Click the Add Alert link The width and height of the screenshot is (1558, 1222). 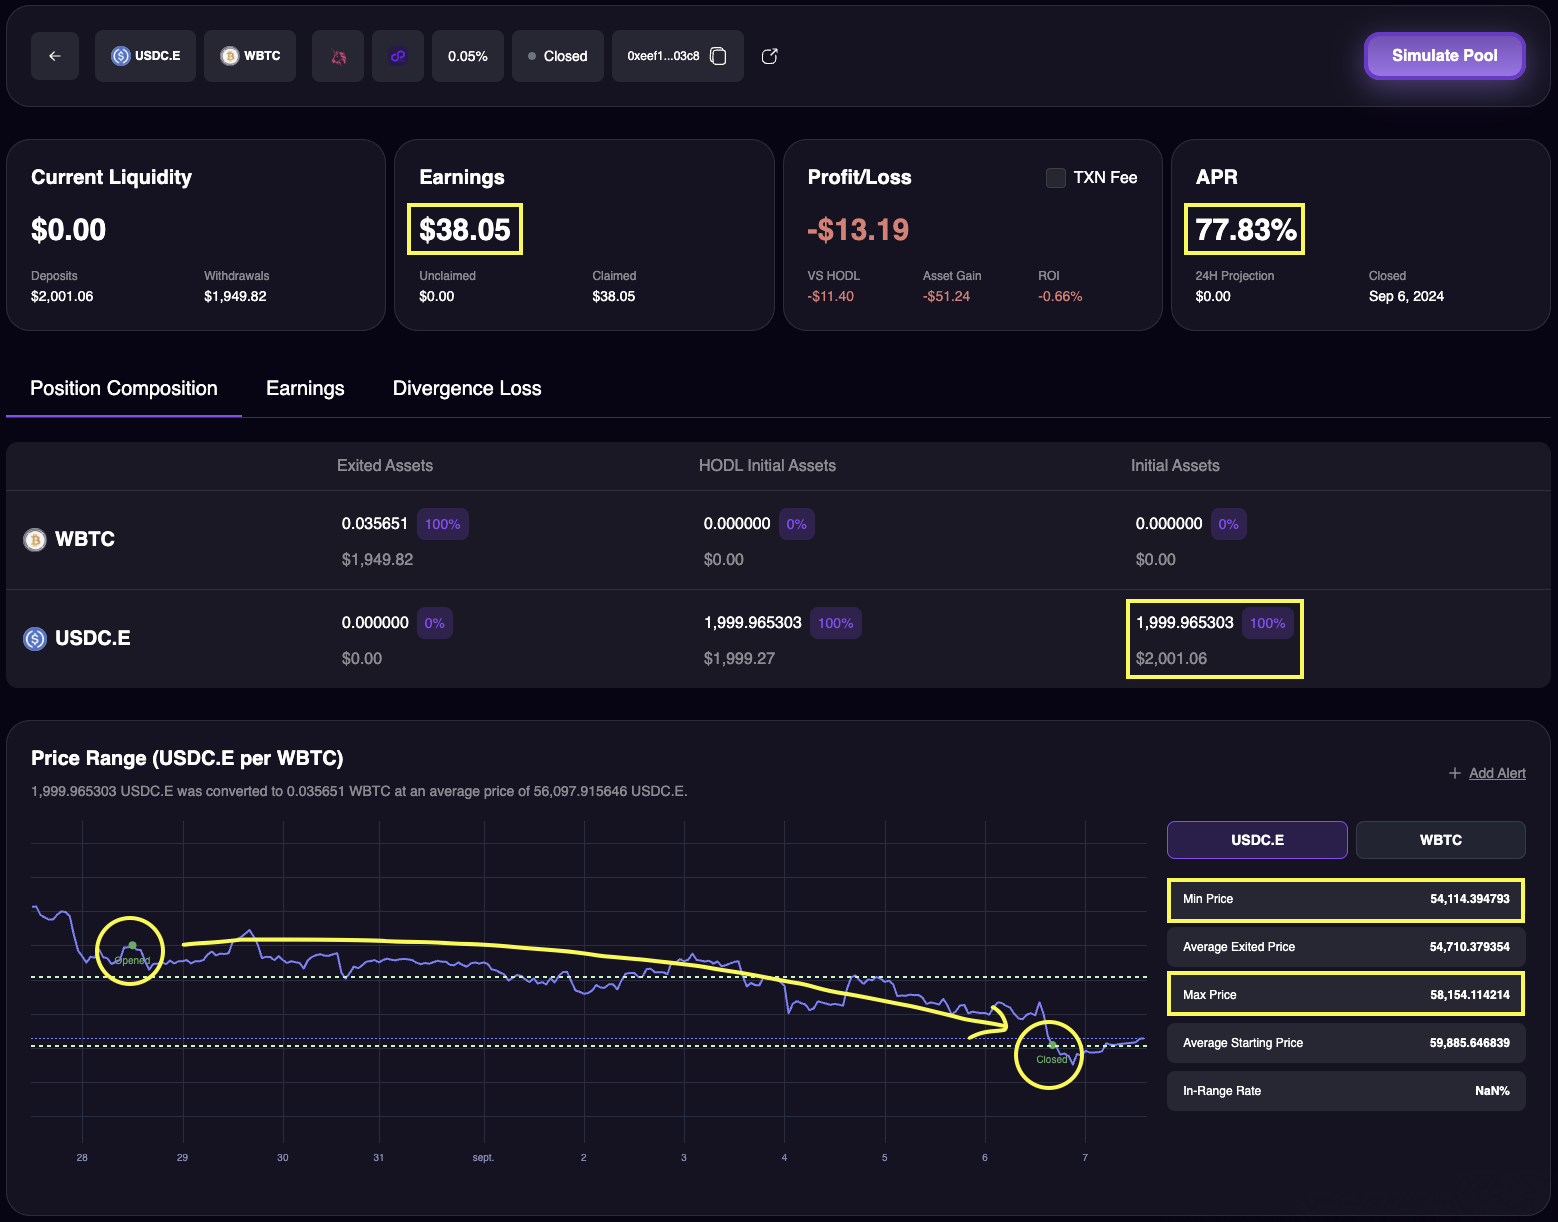pos(1497,773)
